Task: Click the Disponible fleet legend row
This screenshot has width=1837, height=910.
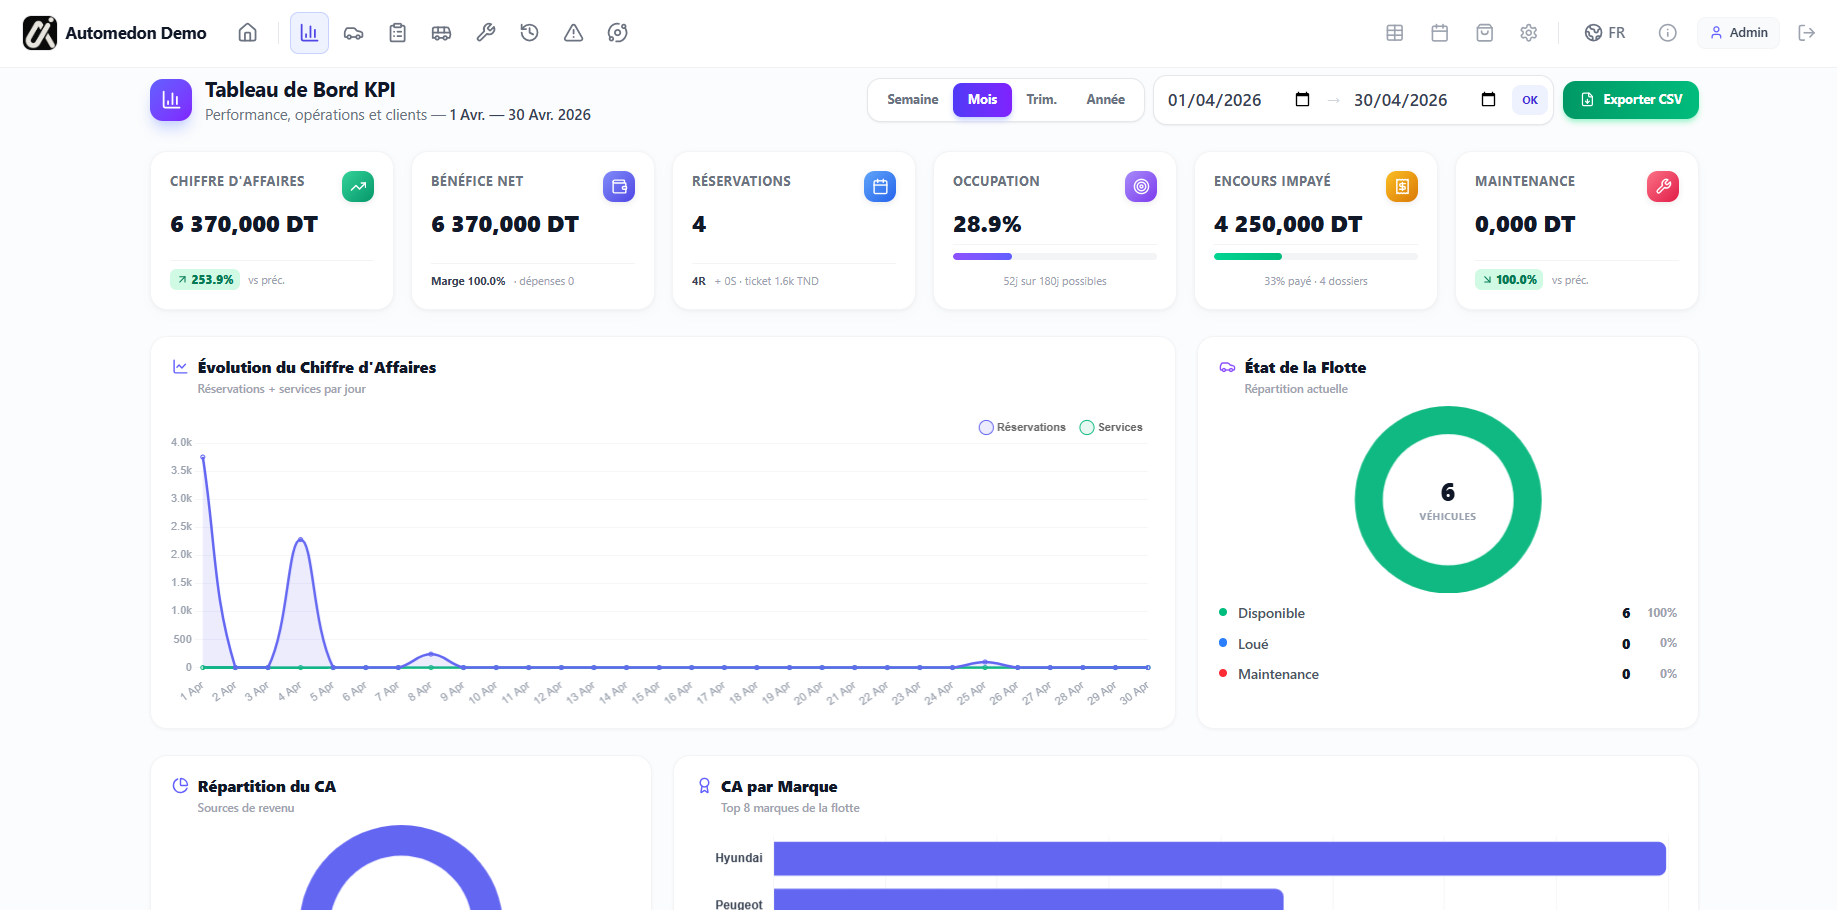Action: click(1448, 613)
